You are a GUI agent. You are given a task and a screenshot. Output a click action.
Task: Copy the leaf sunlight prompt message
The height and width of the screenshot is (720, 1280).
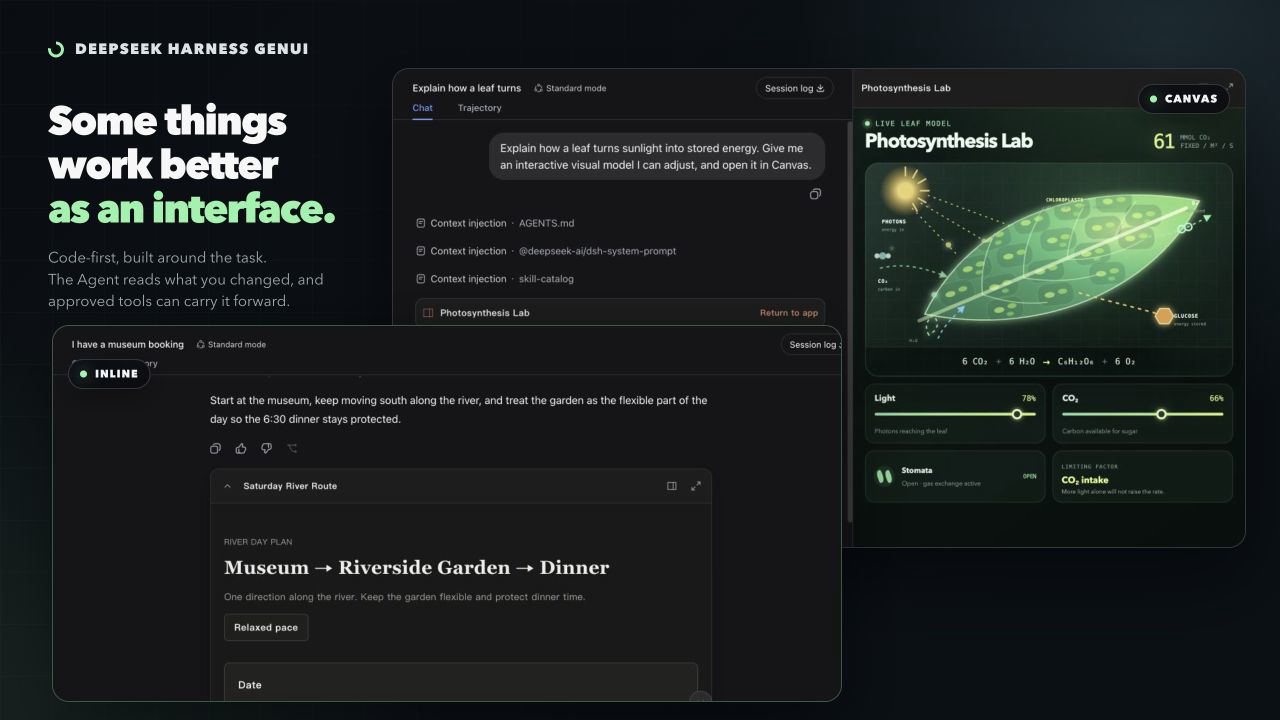815,194
